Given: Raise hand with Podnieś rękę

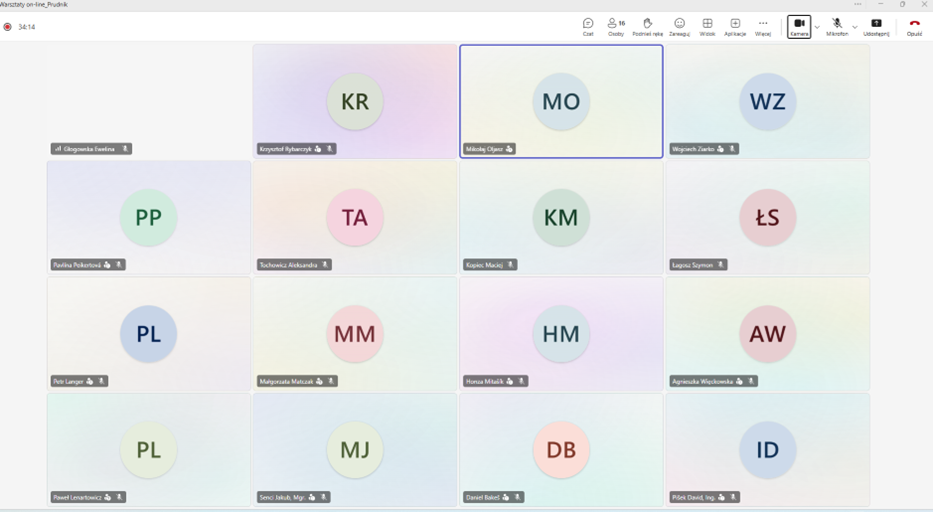Looking at the screenshot, I should click(x=647, y=26).
